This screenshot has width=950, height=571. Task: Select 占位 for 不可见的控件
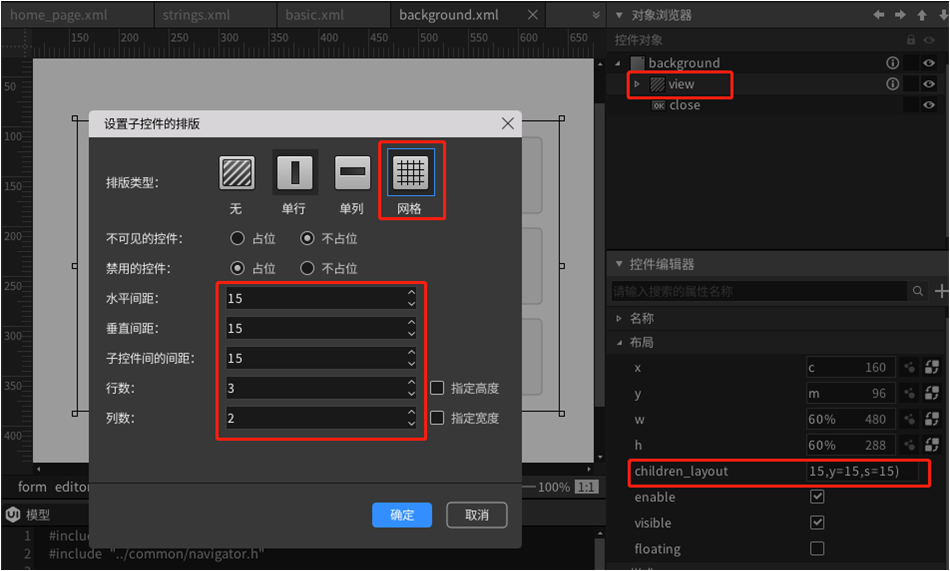point(238,238)
